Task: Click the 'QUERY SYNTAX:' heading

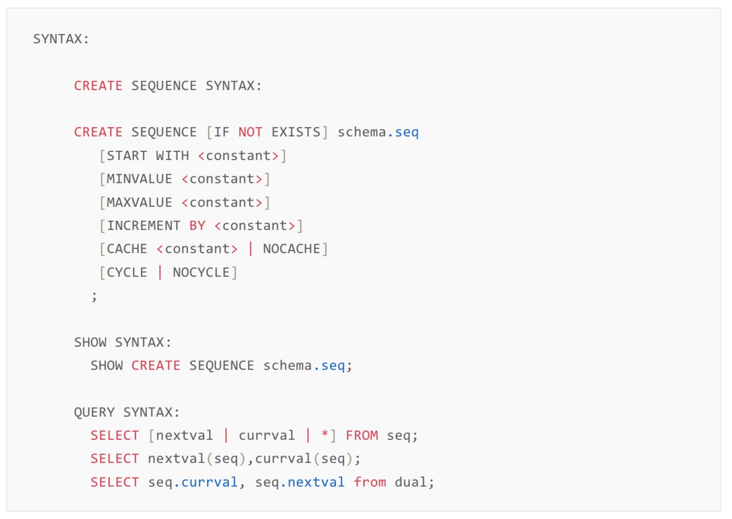Action: pyautogui.click(x=126, y=412)
